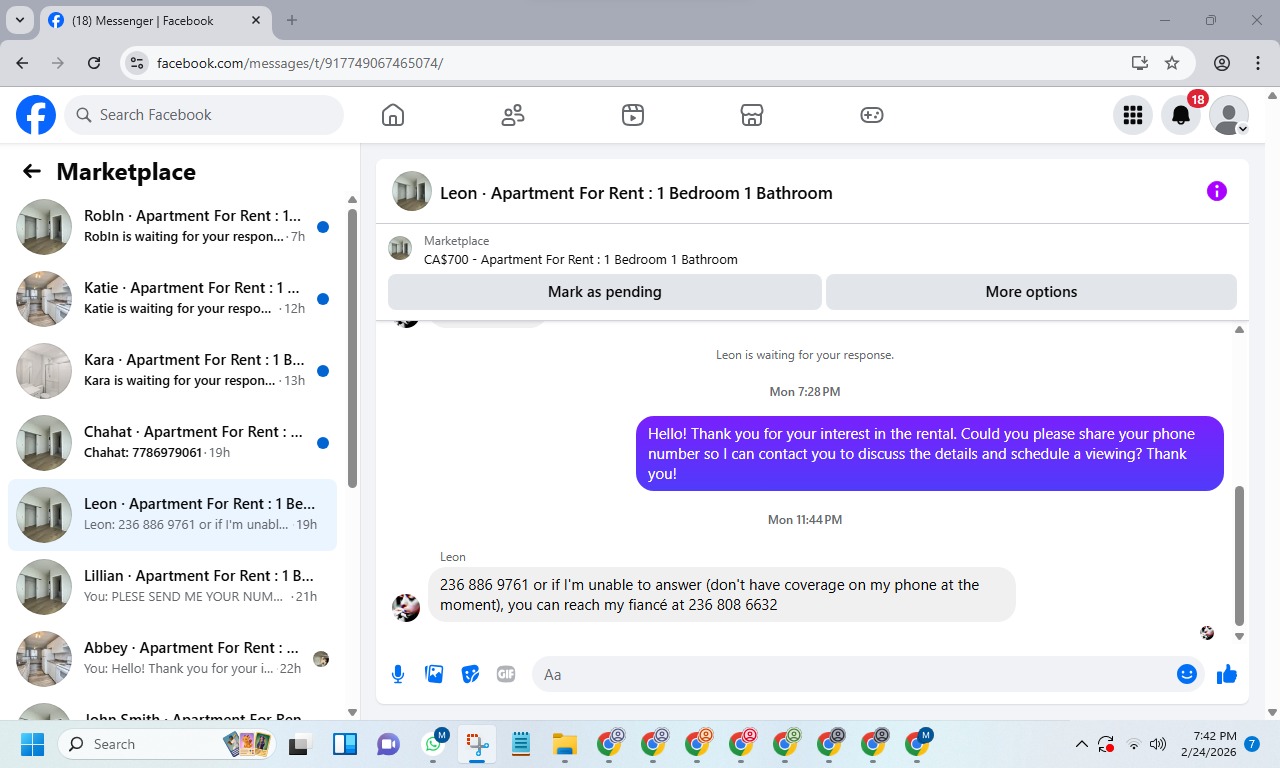Go to the Home feed icon
The height and width of the screenshot is (768, 1280).
point(393,115)
